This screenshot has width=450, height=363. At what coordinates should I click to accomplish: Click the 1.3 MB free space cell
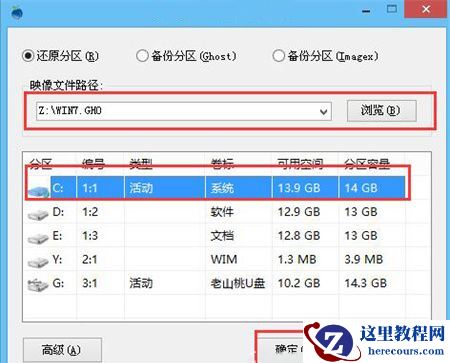tap(297, 259)
